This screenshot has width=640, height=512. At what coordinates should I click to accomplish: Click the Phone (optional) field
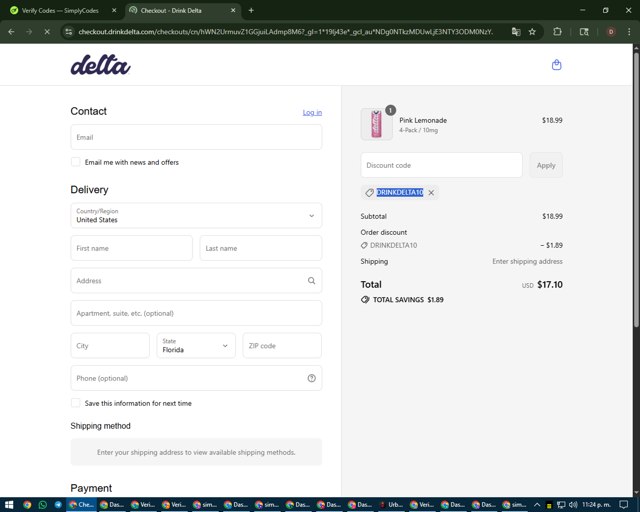click(196, 378)
